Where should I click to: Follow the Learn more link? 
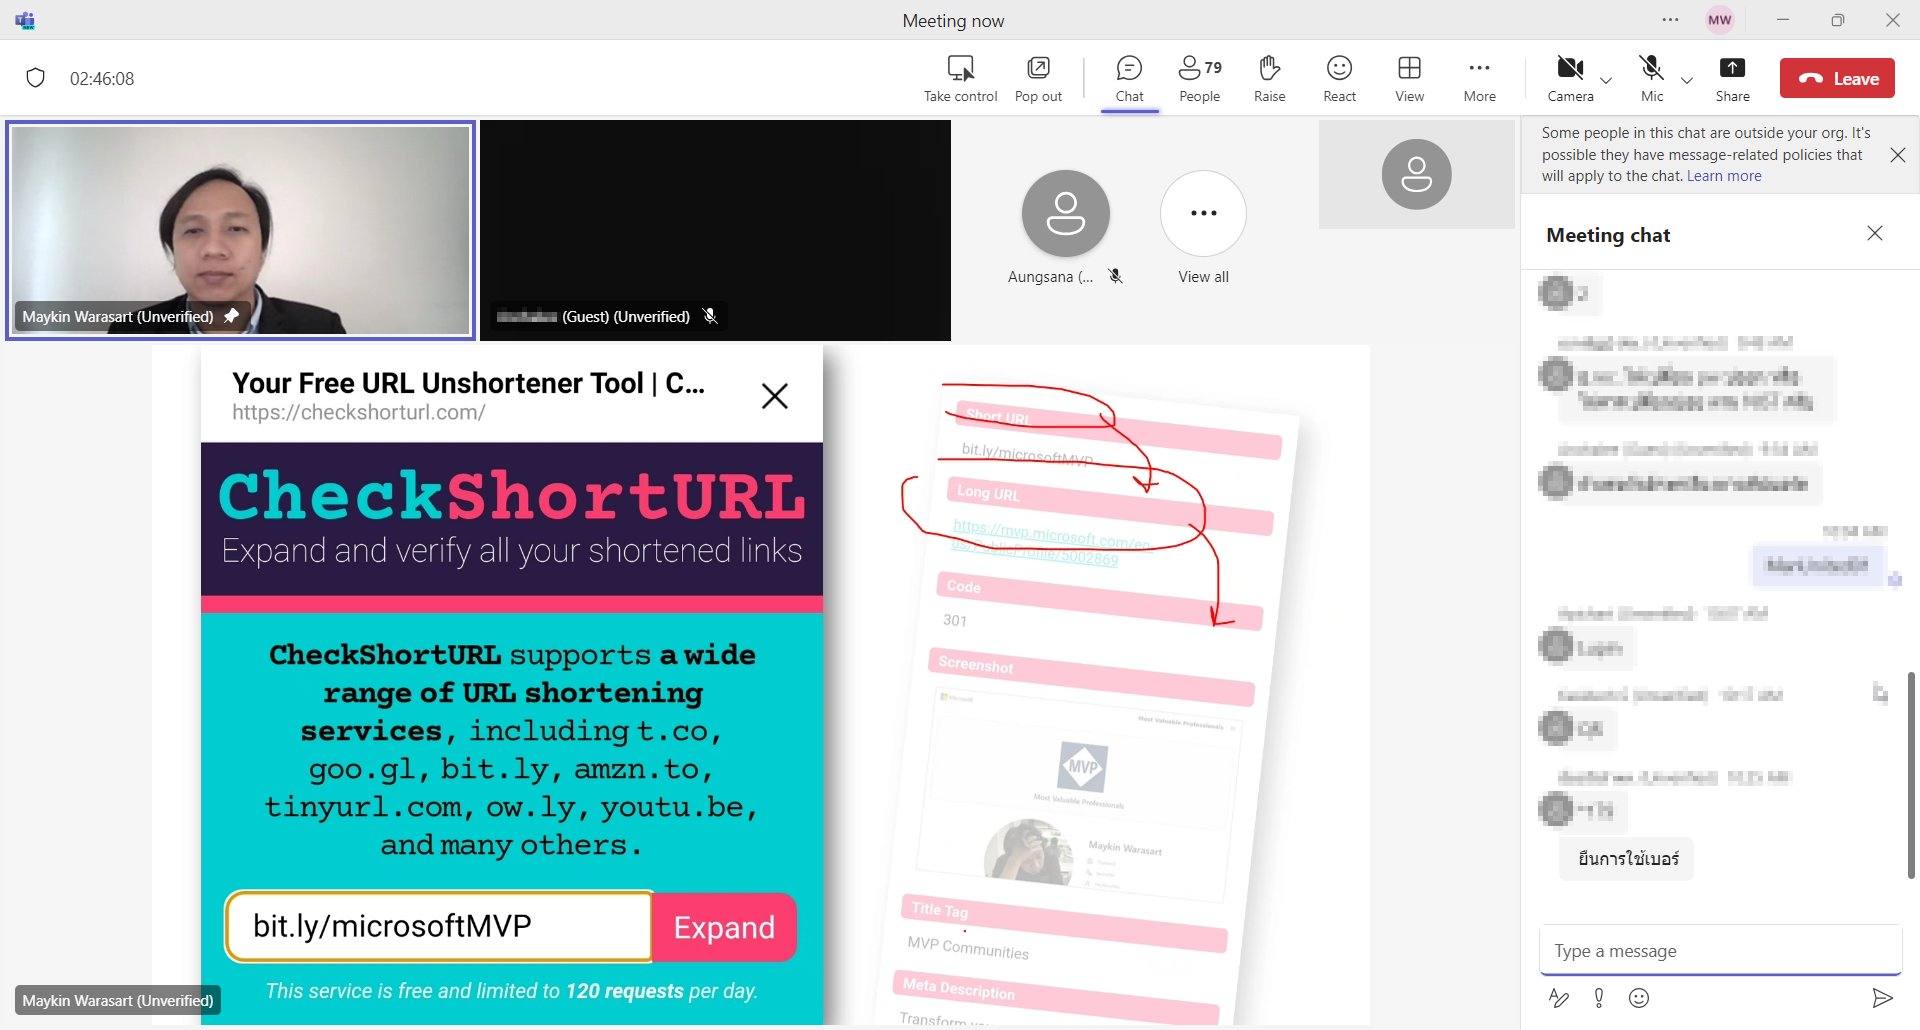[x=1724, y=176]
